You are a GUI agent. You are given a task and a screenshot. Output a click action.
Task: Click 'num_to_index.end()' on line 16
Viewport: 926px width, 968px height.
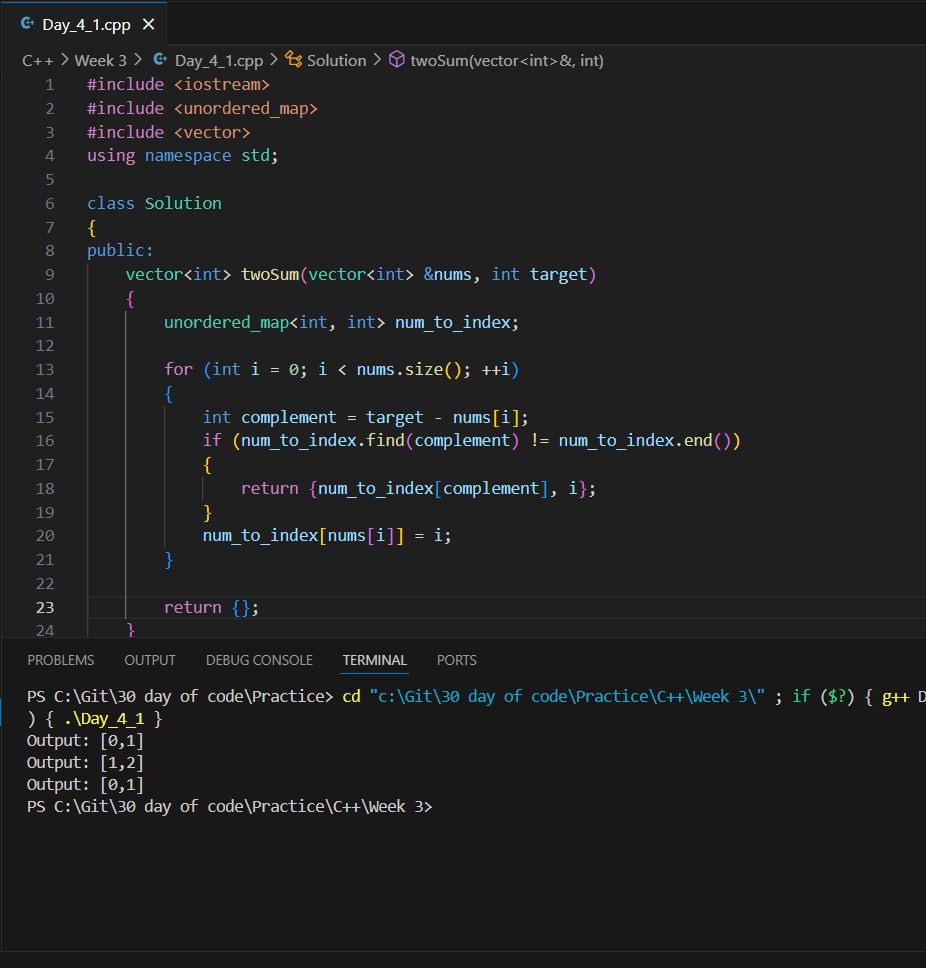coord(644,441)
